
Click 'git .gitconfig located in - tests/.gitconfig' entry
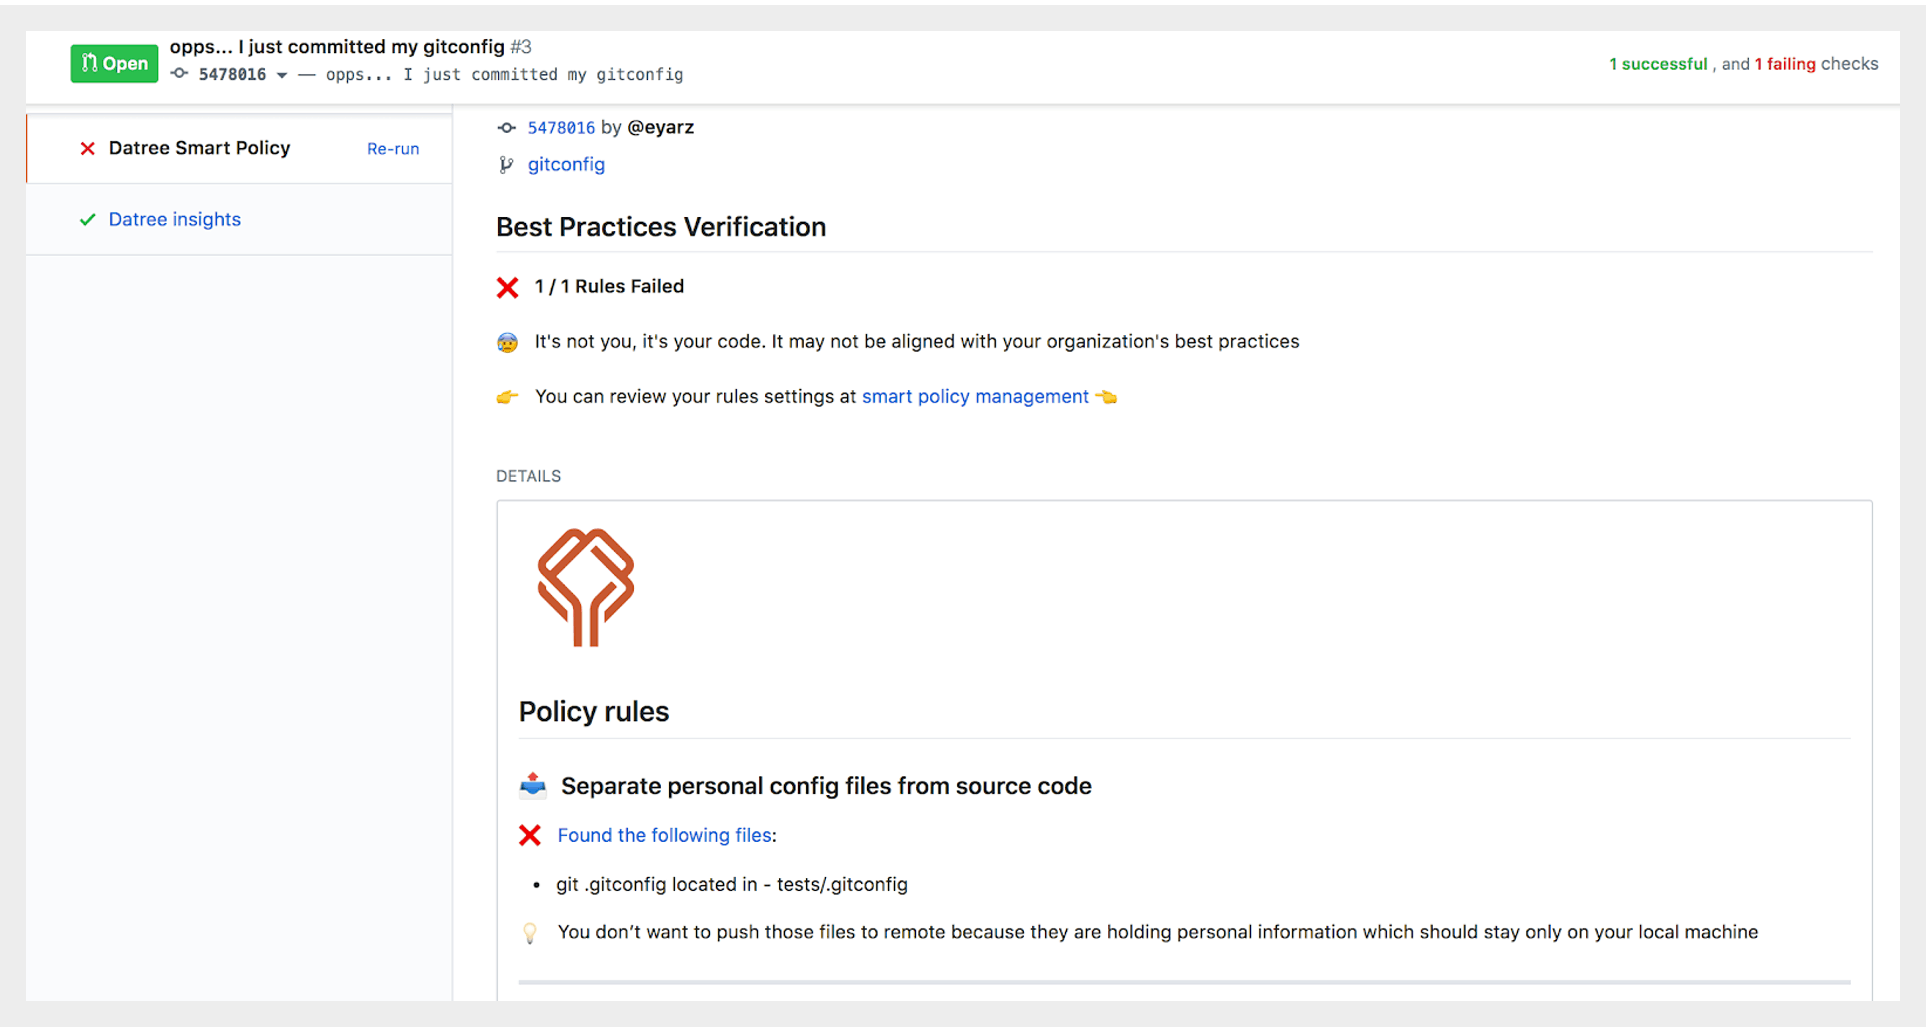(732, 884)
